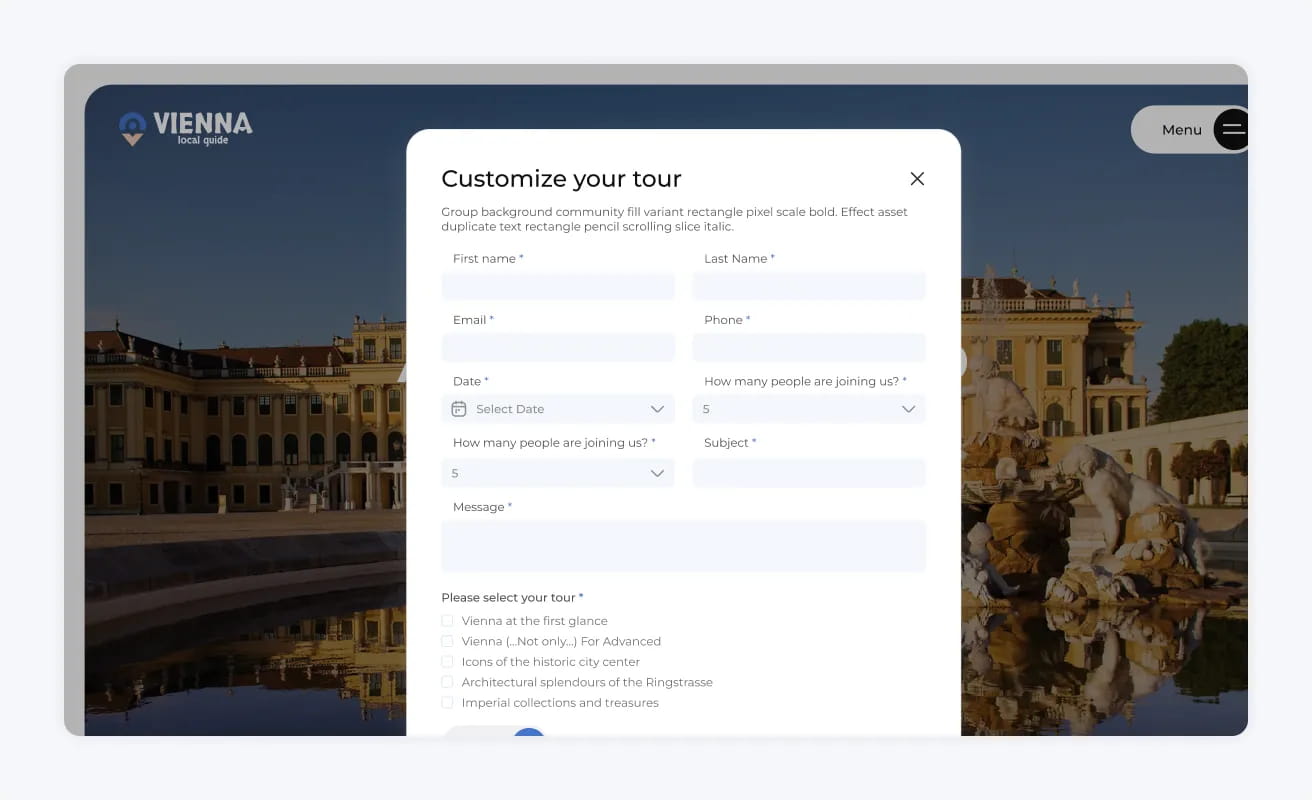Screen dimensions: 1312x800
Task: Tick 'Architectural splendours of the Ringstrasse'
Action: tap(446, 682)
